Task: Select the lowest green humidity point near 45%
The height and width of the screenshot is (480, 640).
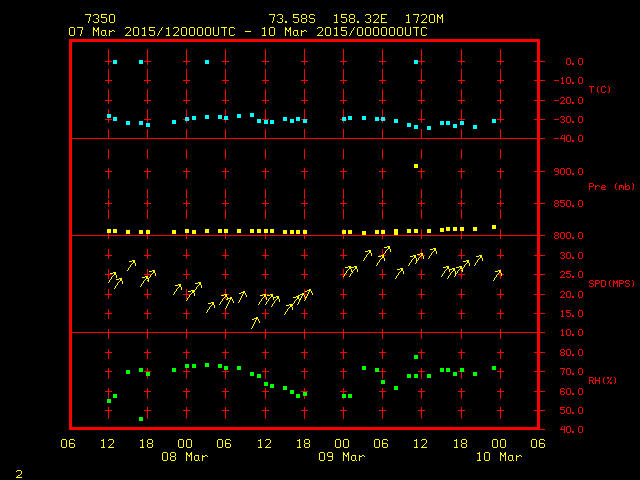Action: click(x=141, y=419)
